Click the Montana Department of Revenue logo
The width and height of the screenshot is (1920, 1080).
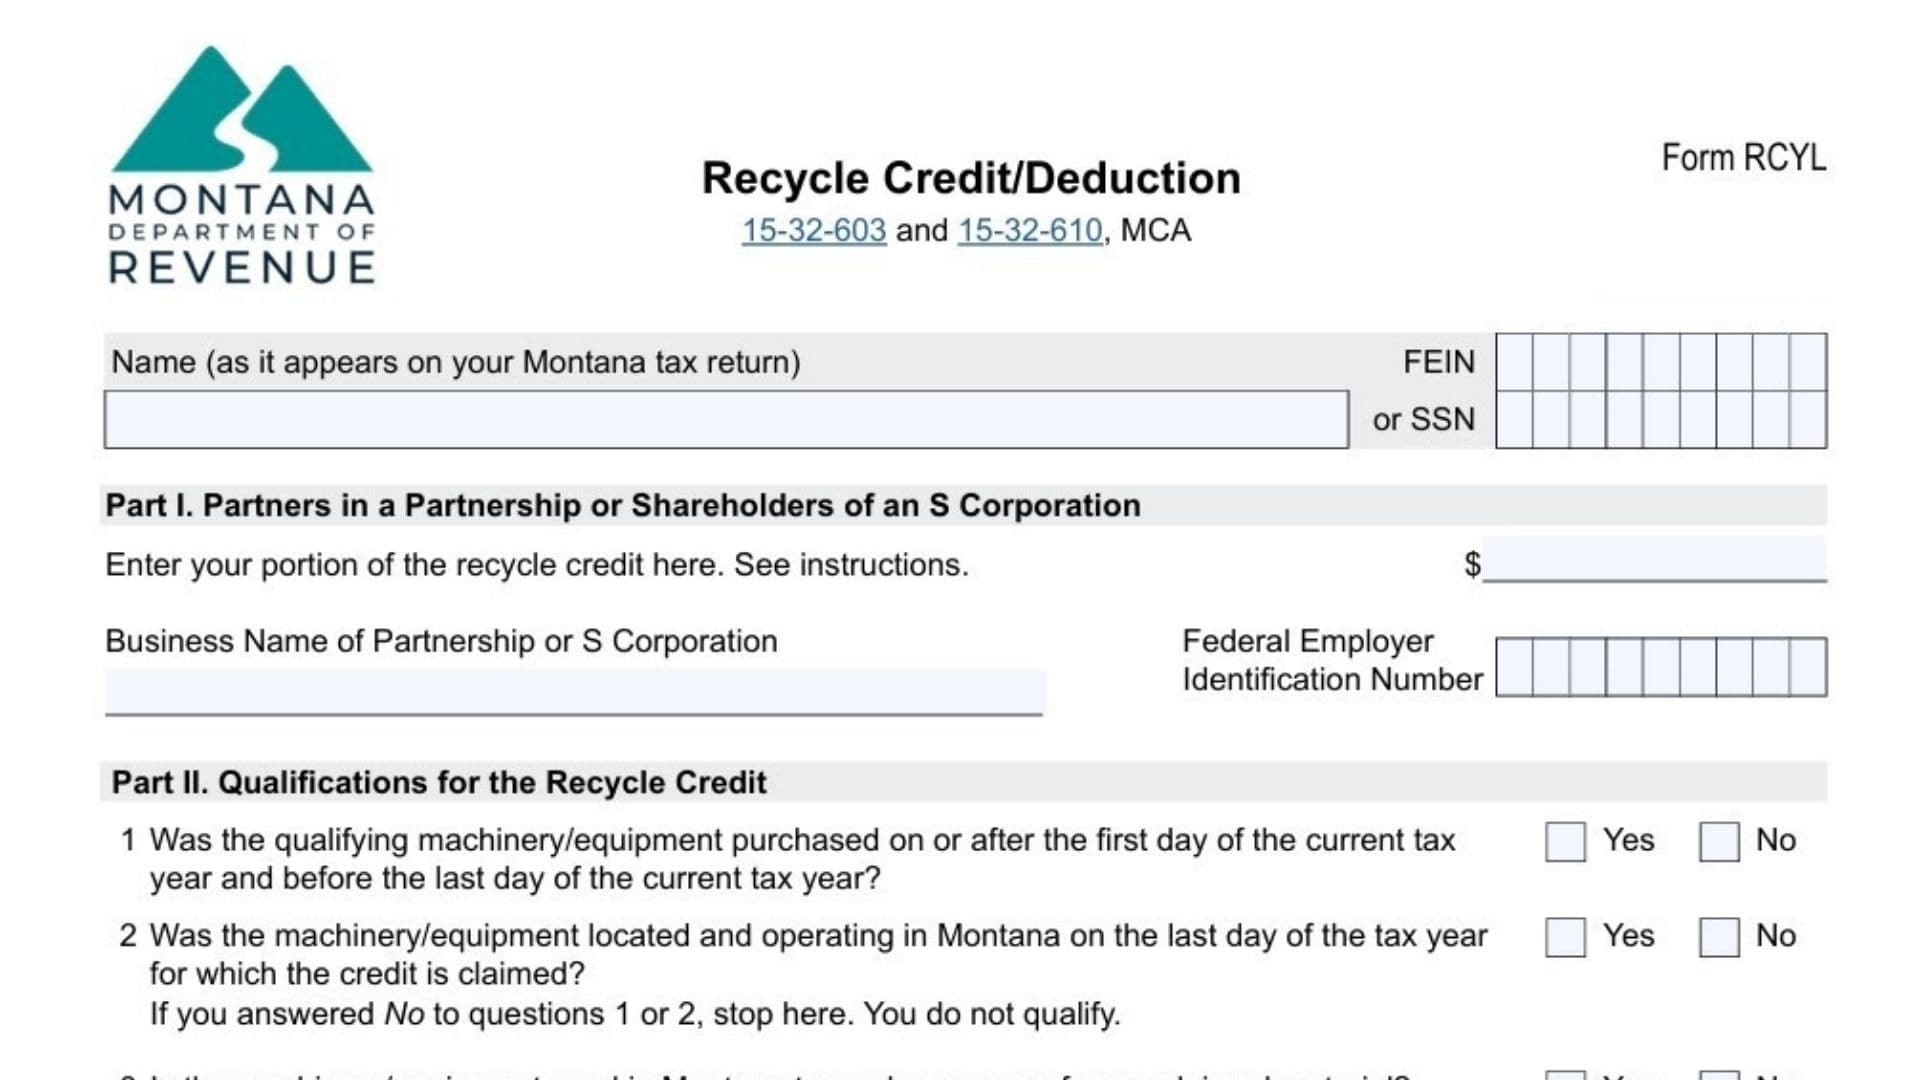242,166
